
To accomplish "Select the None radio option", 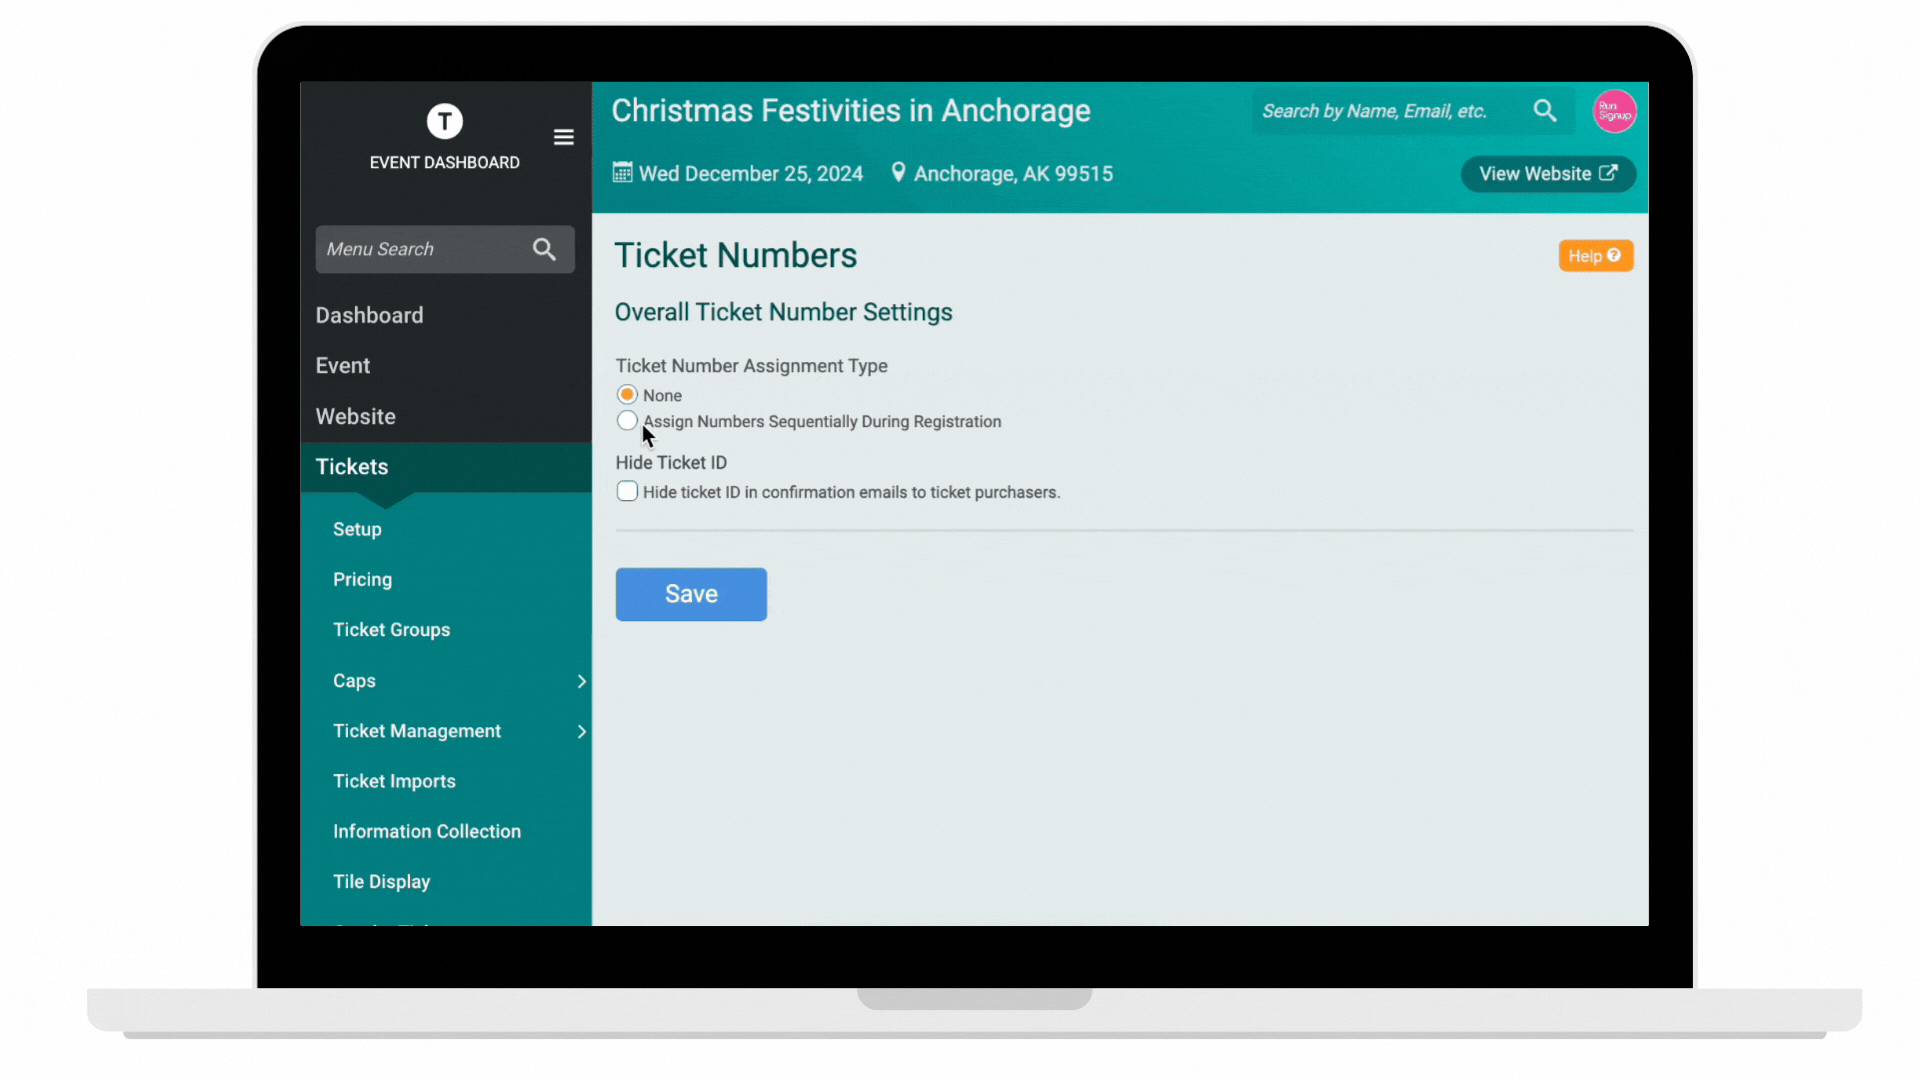I will [627, 395].
